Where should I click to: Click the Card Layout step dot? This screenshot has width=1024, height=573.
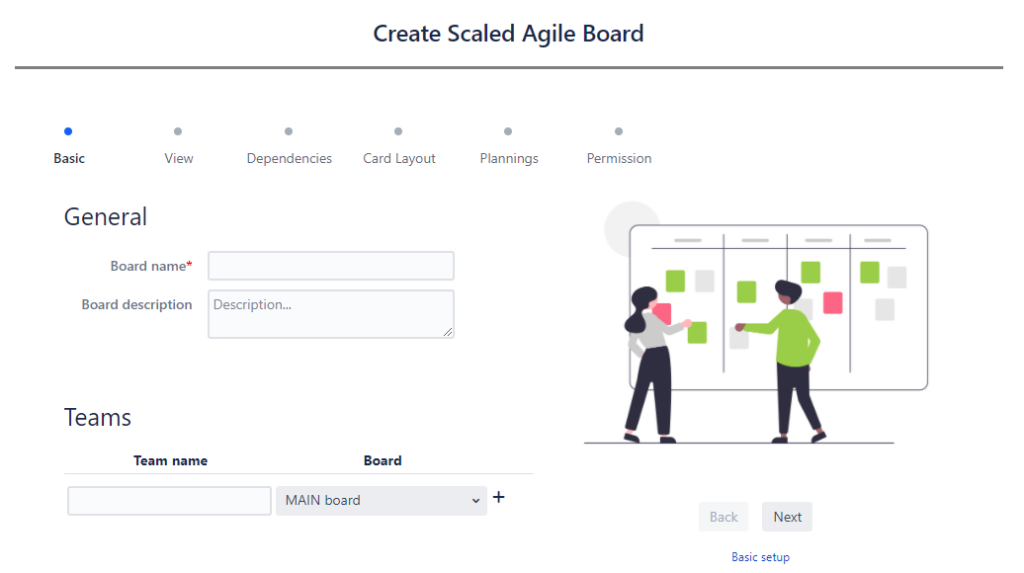coord(398,131)
